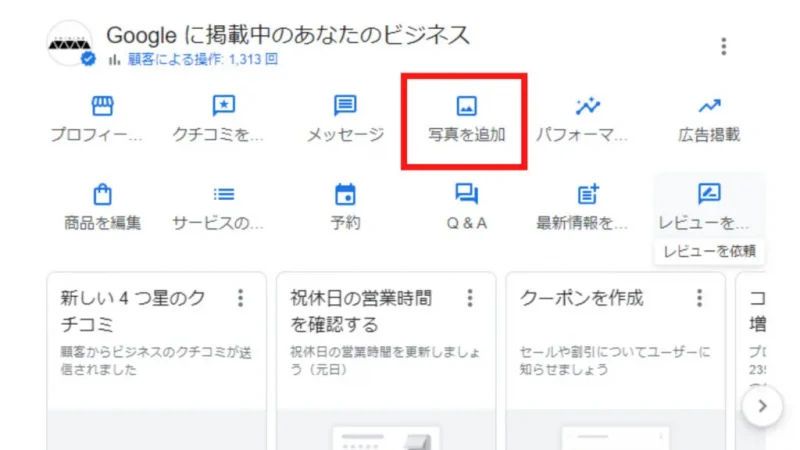
Task: Click the レビューを依頼 tooltip label
Action: point(709,251)
